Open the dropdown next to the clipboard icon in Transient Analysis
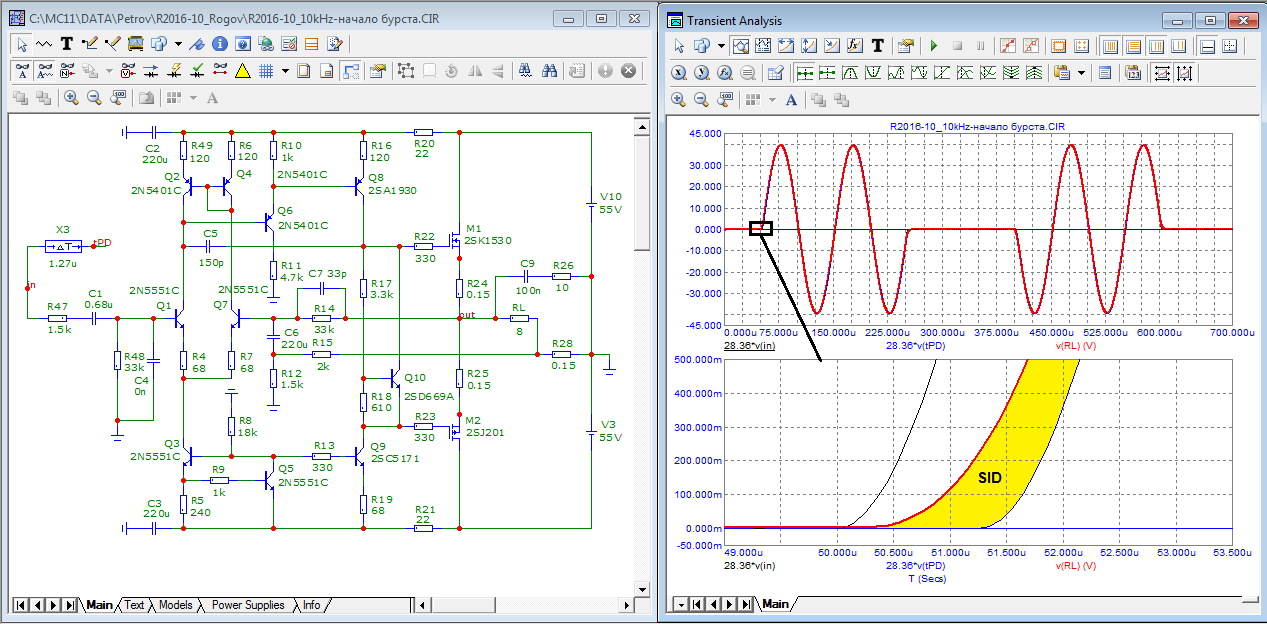This screenshot has height=624, width=1267. [x=1081, y=73]
